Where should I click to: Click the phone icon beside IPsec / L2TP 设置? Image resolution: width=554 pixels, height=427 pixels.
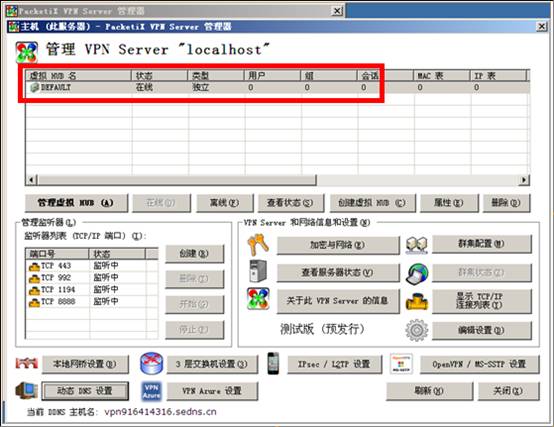pyautogui.click(x=273, y=363)
